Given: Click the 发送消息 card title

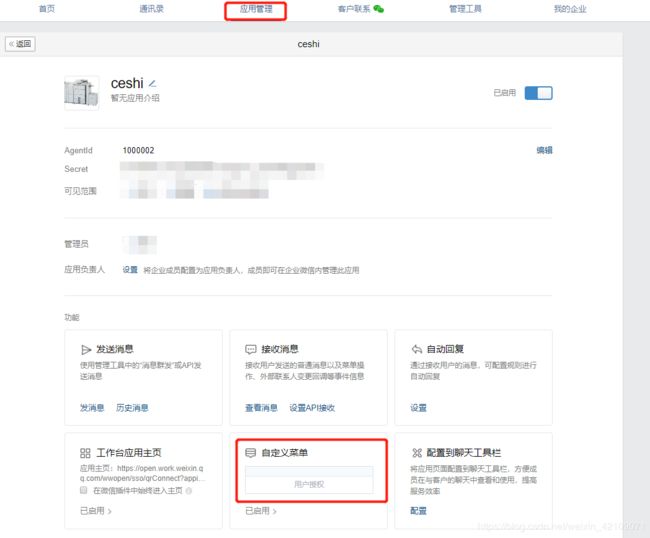Looking at the screenshot, I should (115, 349).
